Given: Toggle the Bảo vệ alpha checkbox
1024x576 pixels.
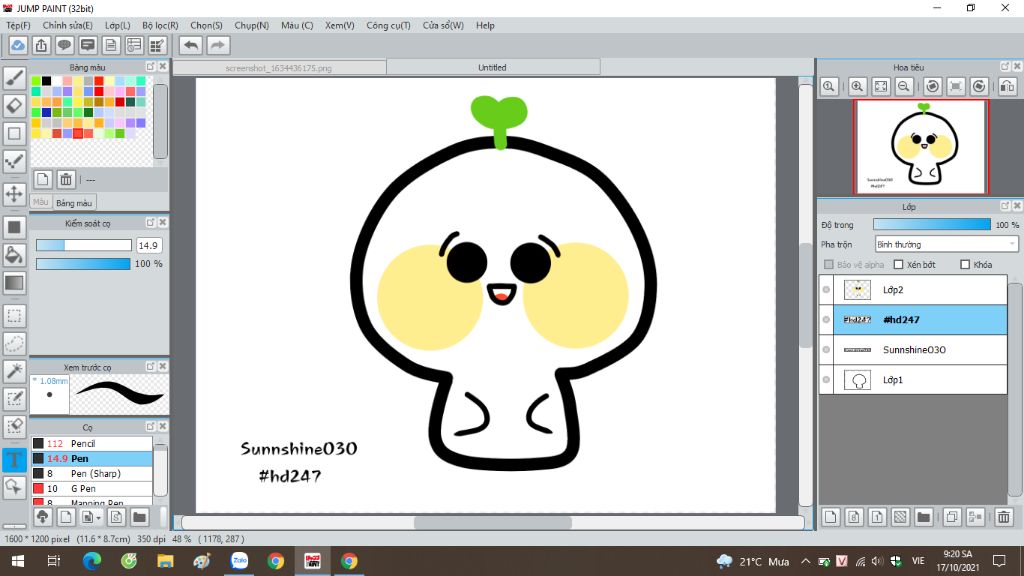Looking at the screenshot, I should click(x=829, y=264).
